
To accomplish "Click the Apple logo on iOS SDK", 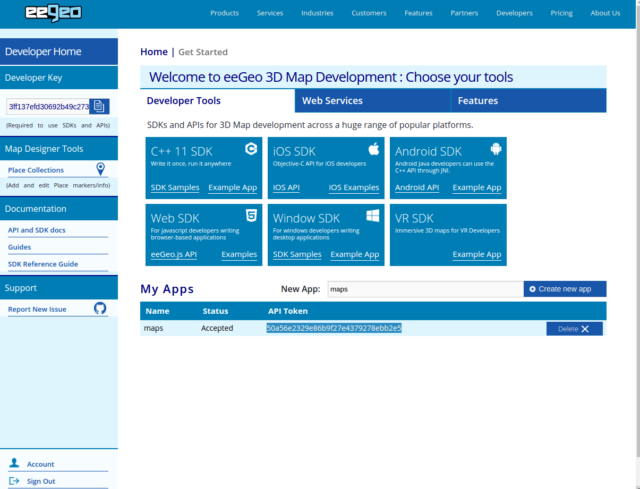I will (x=373, y=149).
